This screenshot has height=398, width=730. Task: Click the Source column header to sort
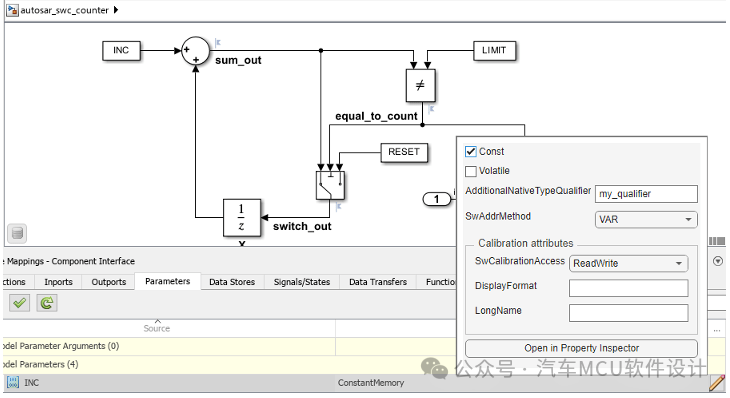pyautogui.click(x=157, y=328)
